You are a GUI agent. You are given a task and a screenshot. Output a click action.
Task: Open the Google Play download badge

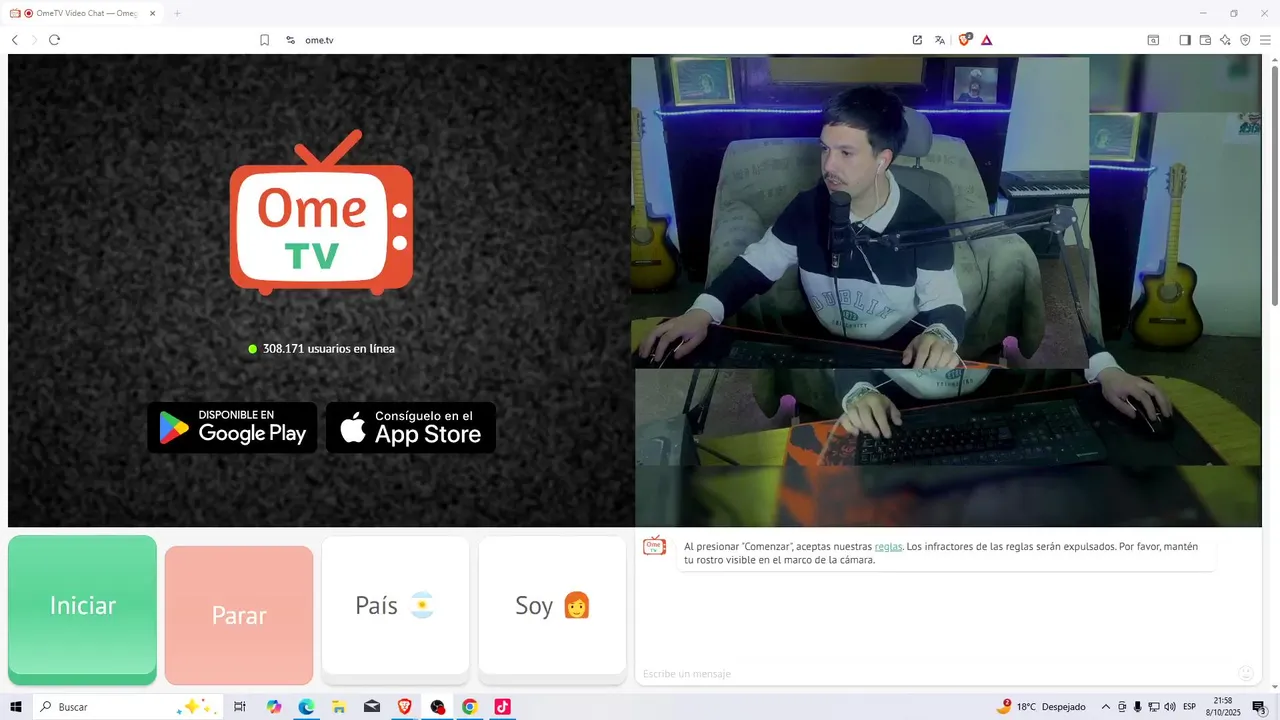coord(232,428)
